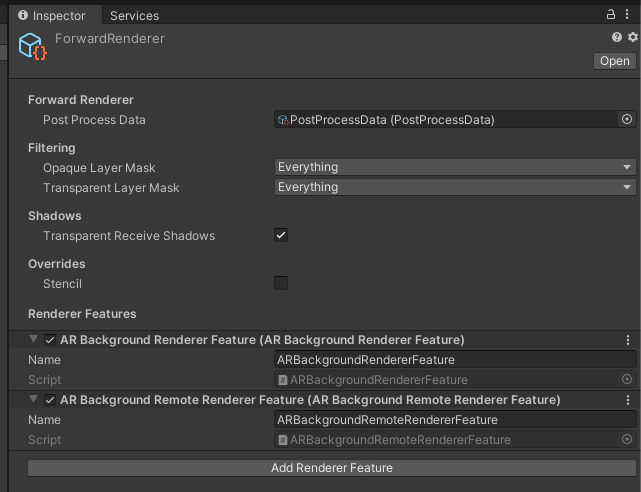This screenshot has width=641, height=492.
Task: Disable the AR Background Renderer Feature checkbox
Action: [x=50, y=340]
